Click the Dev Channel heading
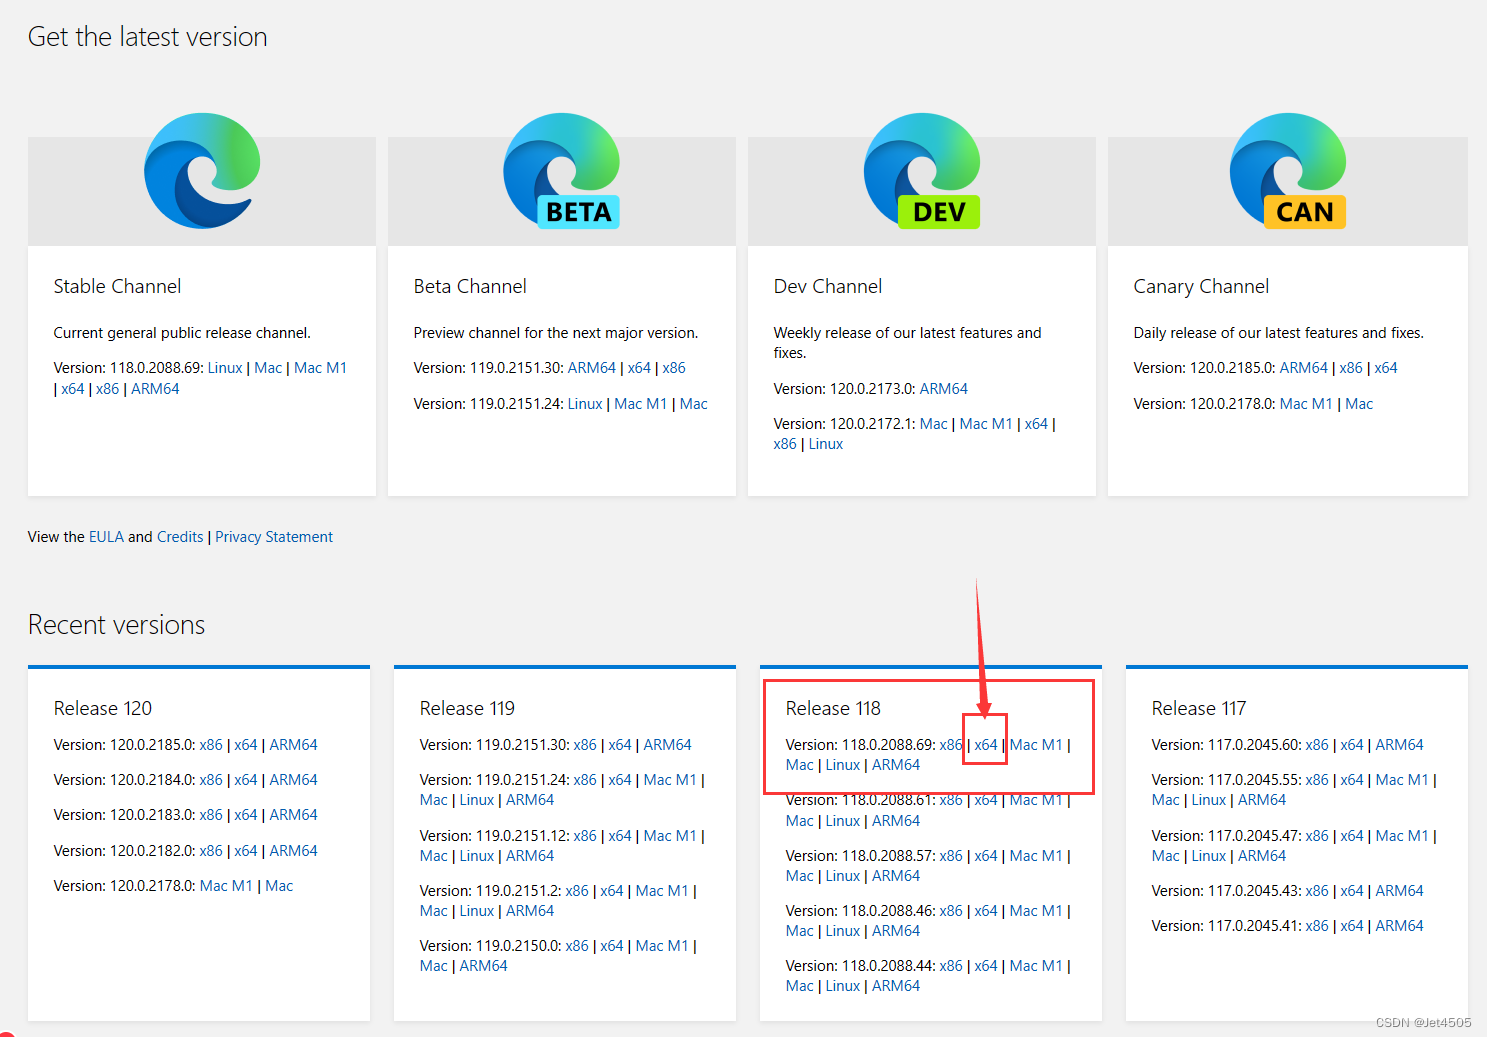The image size is (1487, 1037). 828,287
